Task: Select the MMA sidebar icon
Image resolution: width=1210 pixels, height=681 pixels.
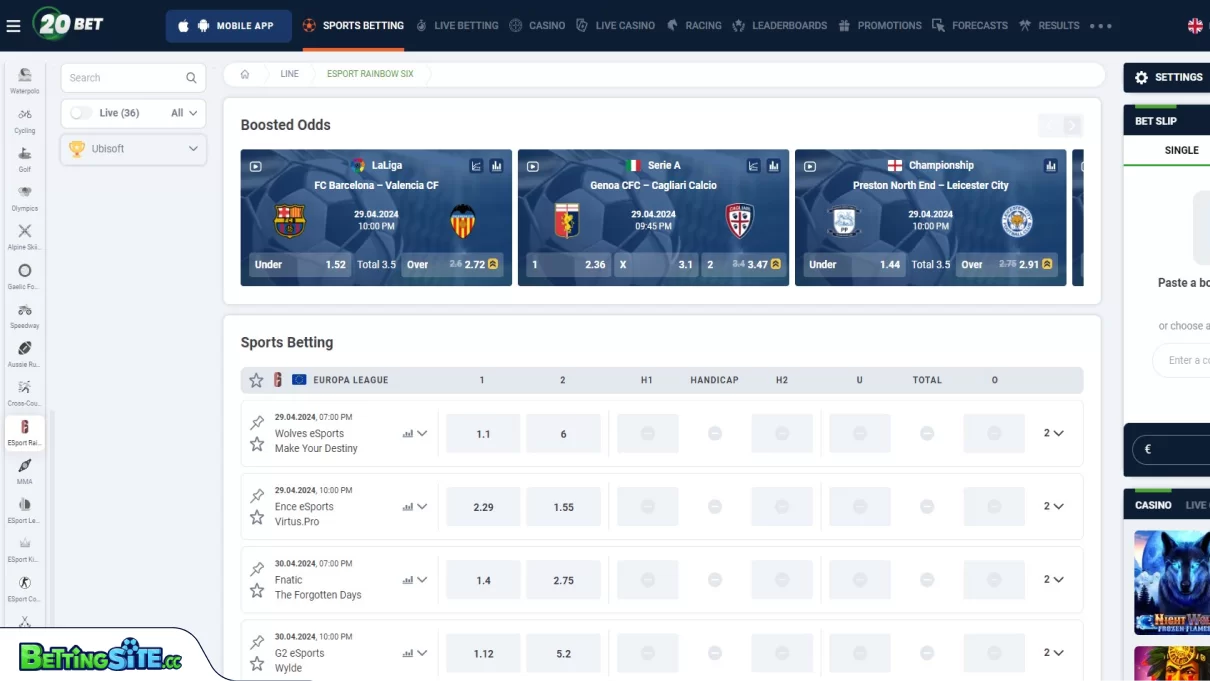Action: [x=23, y=469]
